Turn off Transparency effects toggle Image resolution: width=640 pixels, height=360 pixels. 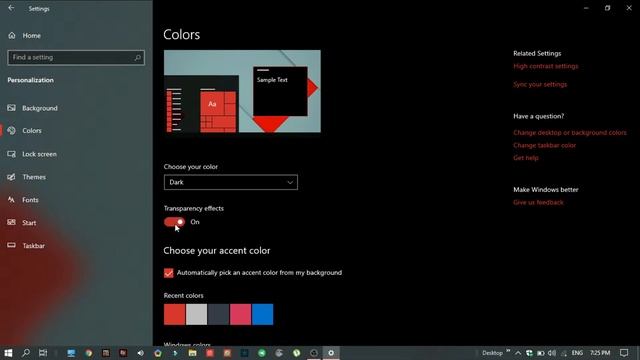point(175,222)
